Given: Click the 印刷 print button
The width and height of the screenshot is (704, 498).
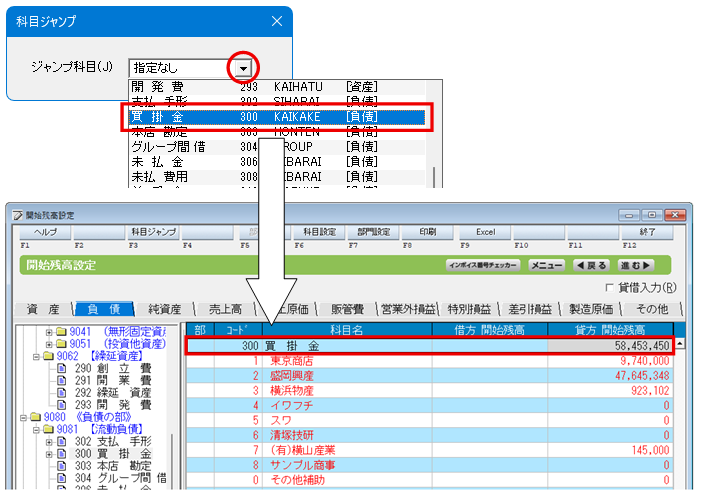Looking at the screenshot, I should (x=427, y=231).
